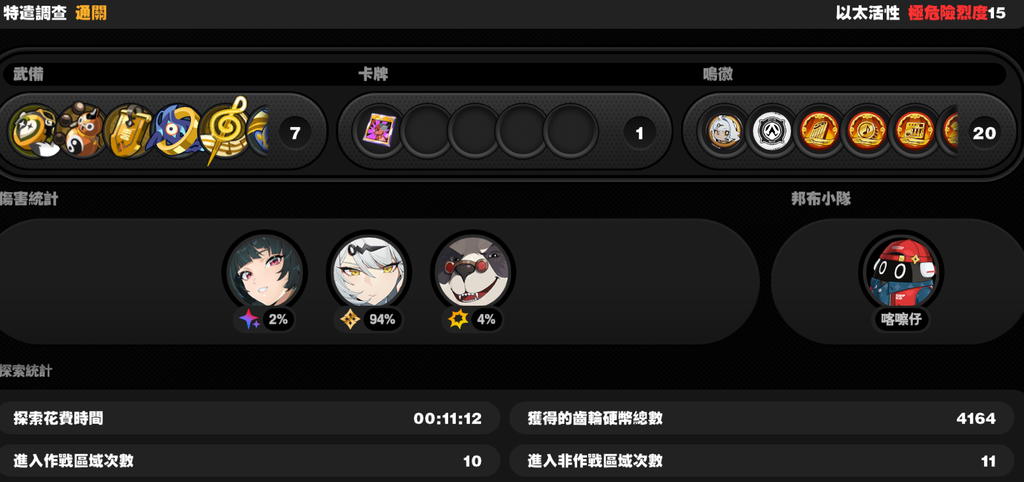
Task: Click the 探索花費時間 stat row
Action: tap(249, 419)
